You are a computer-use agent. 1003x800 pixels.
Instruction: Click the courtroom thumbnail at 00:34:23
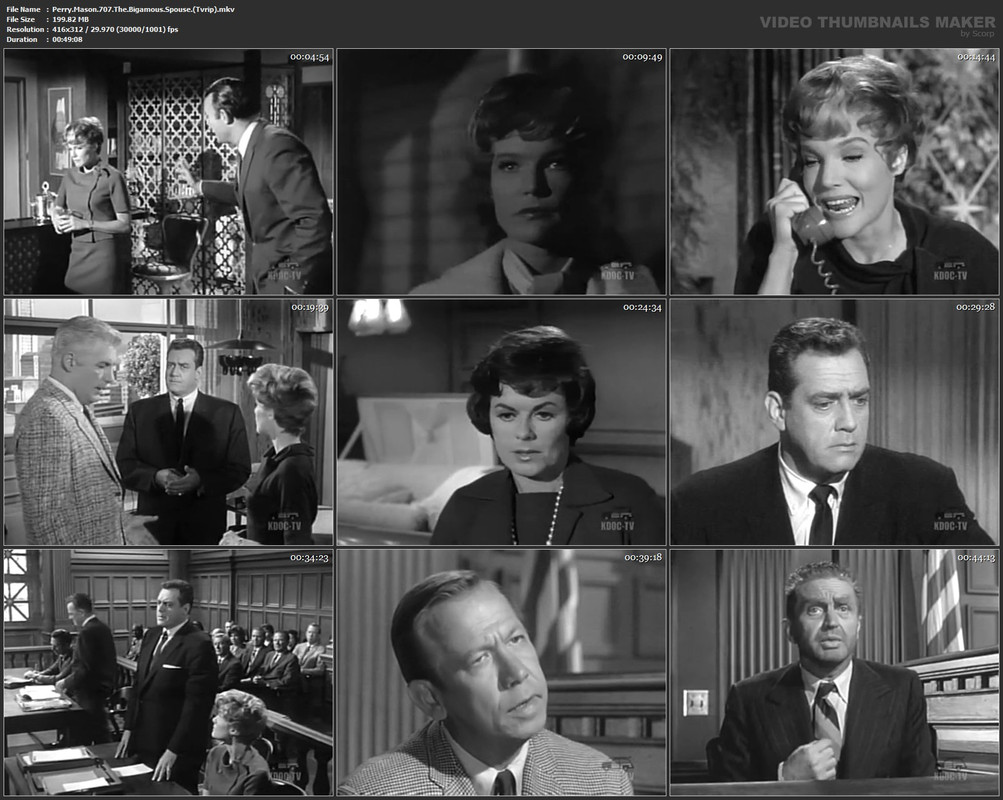point(168,672)
